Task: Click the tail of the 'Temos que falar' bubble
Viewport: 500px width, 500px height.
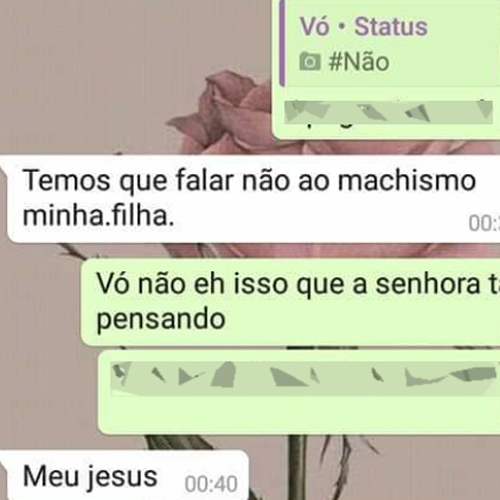Action: pos(4,165)
